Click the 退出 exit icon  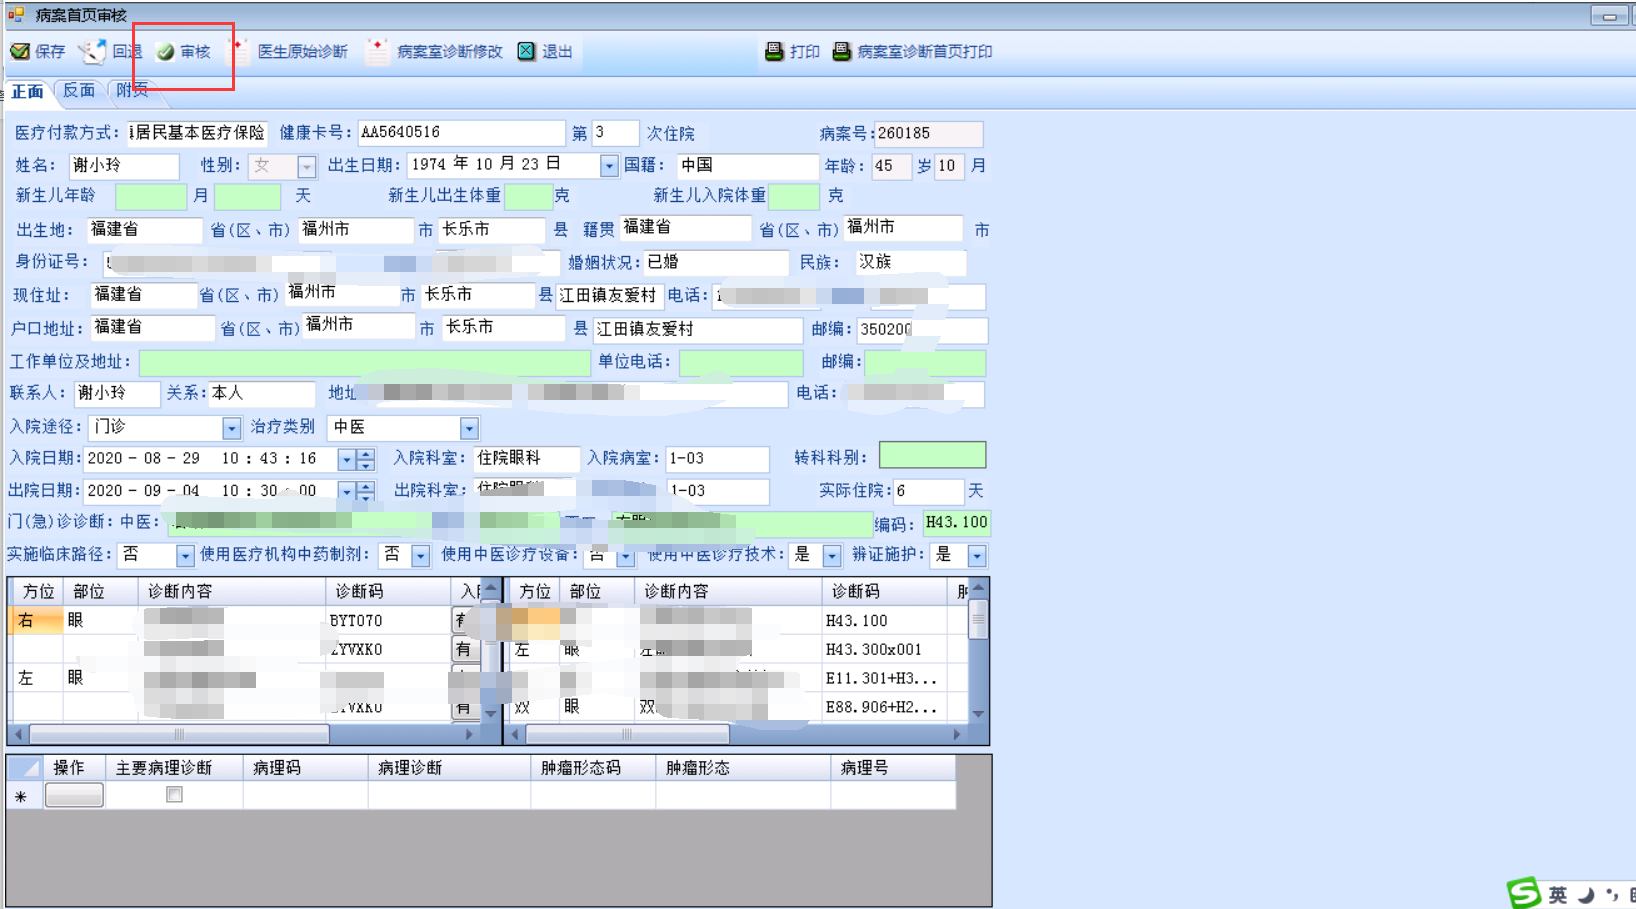[x=526, y=51]
